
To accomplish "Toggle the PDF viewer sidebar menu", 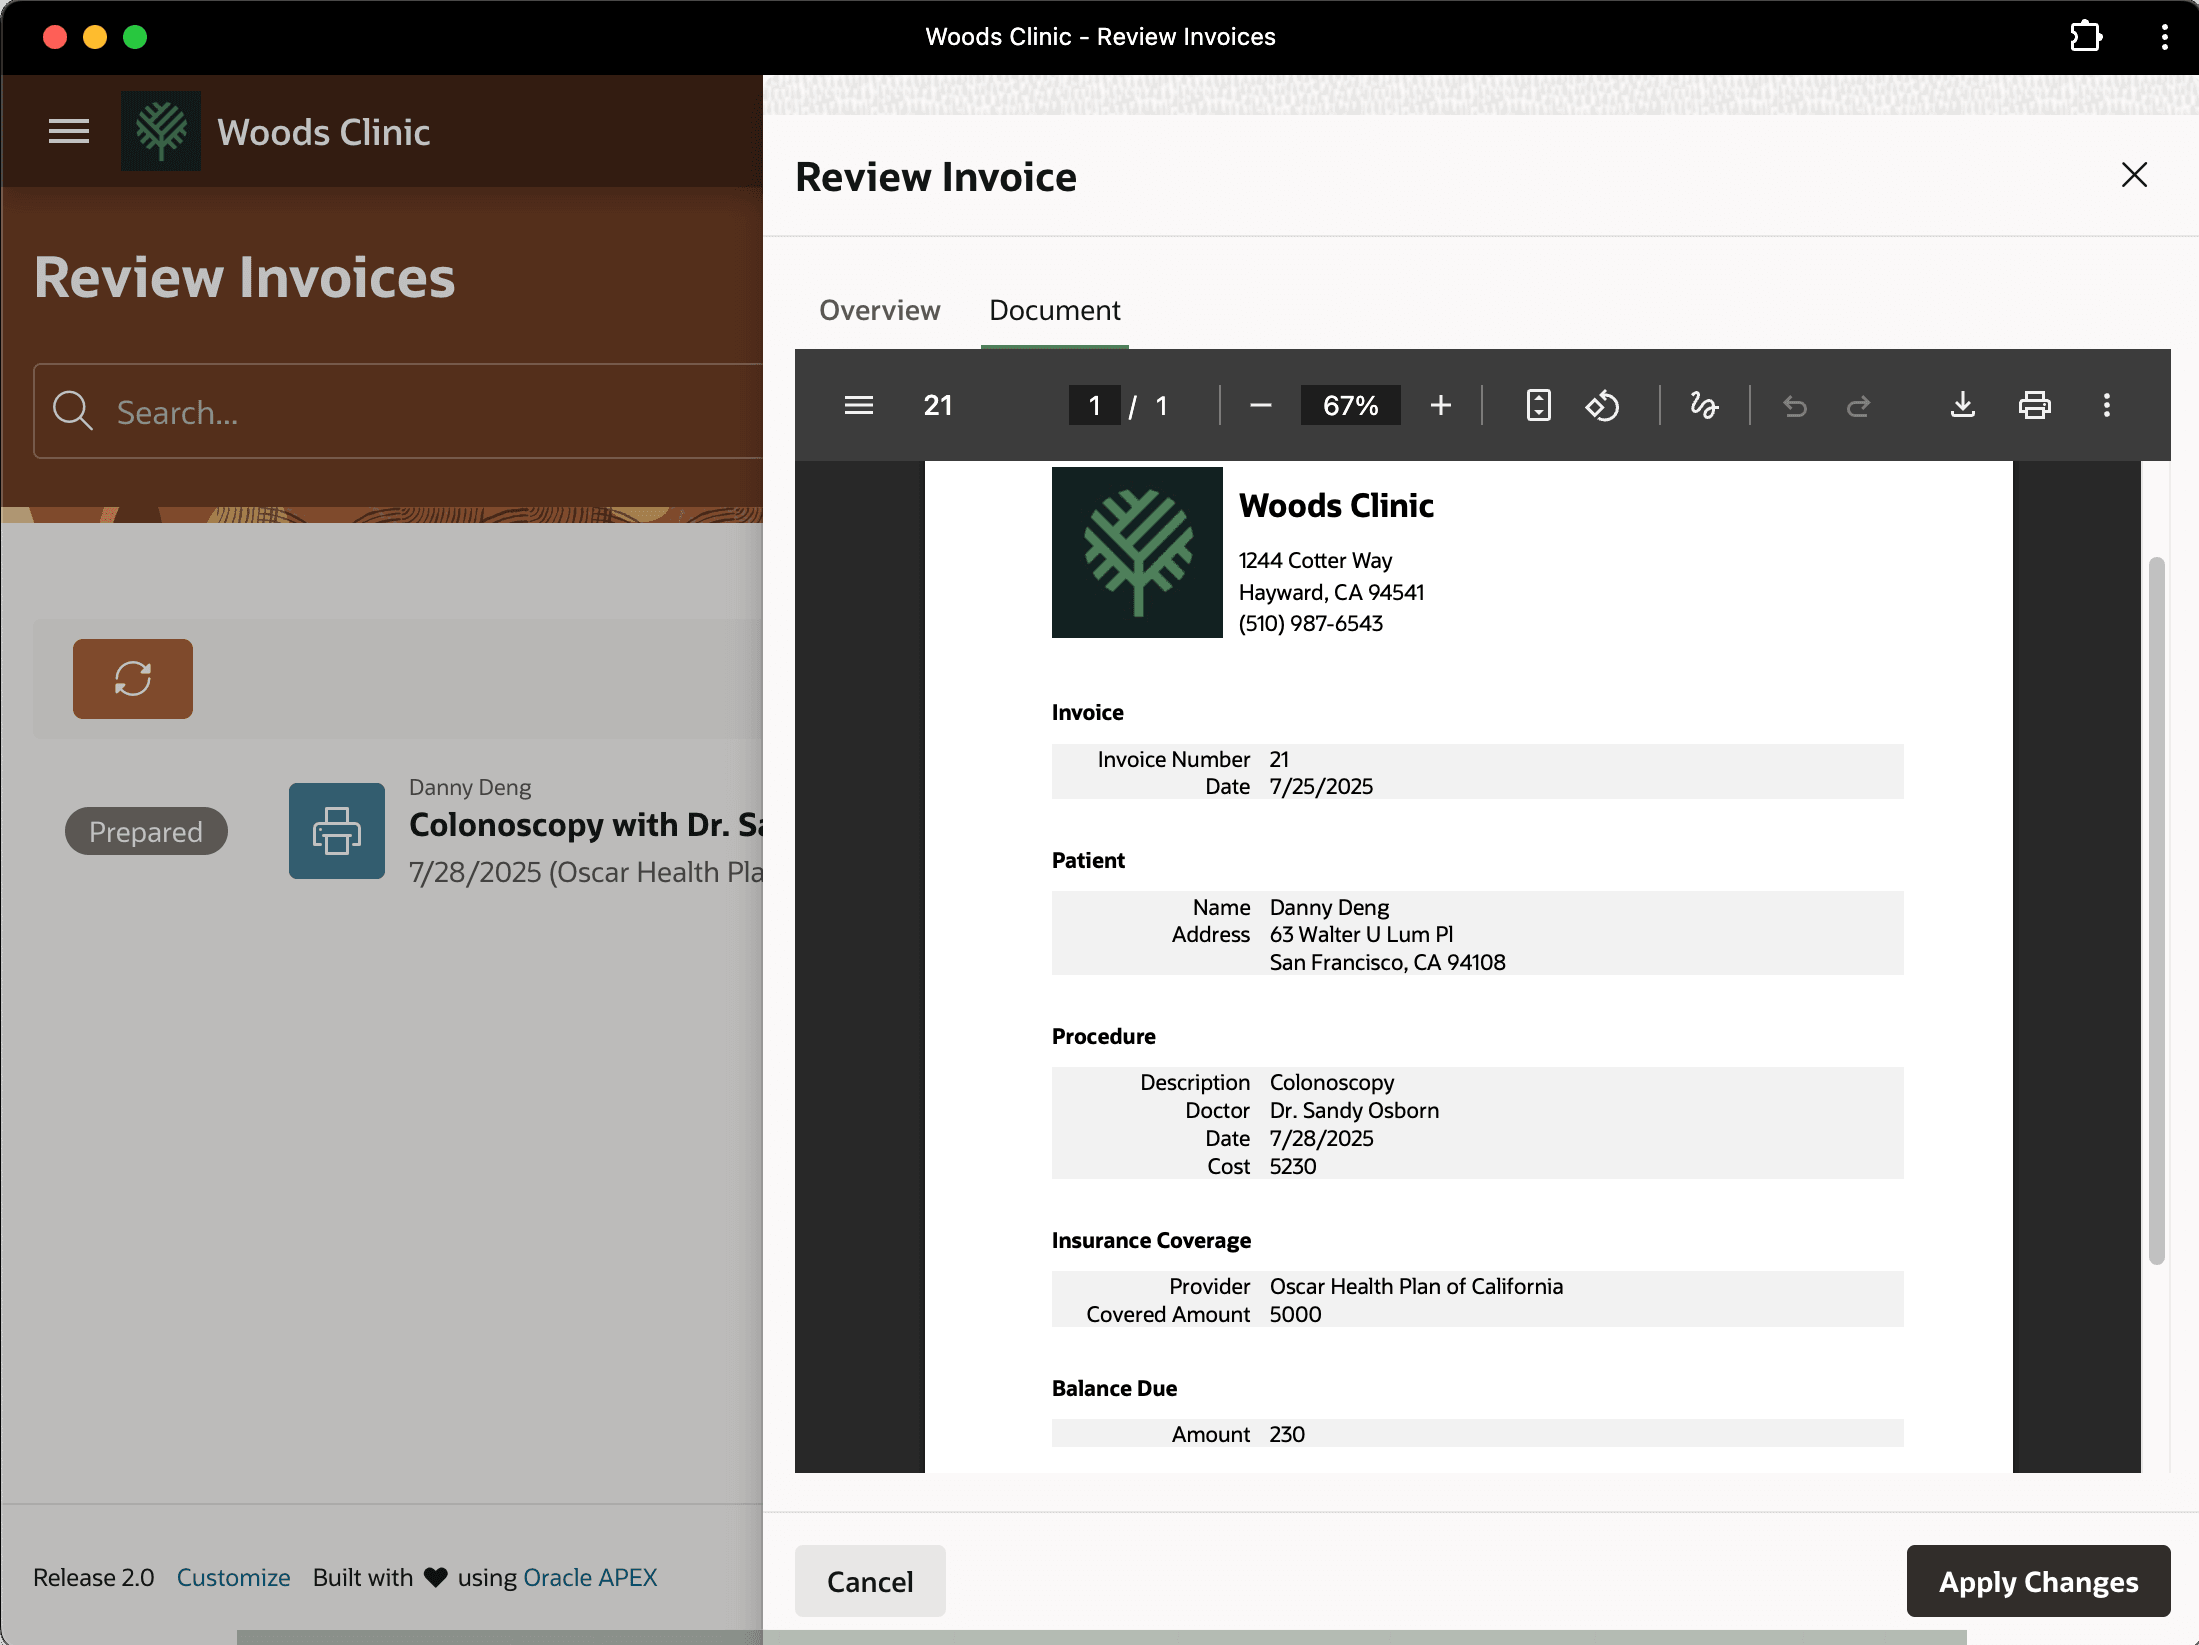I will [859, 405].
